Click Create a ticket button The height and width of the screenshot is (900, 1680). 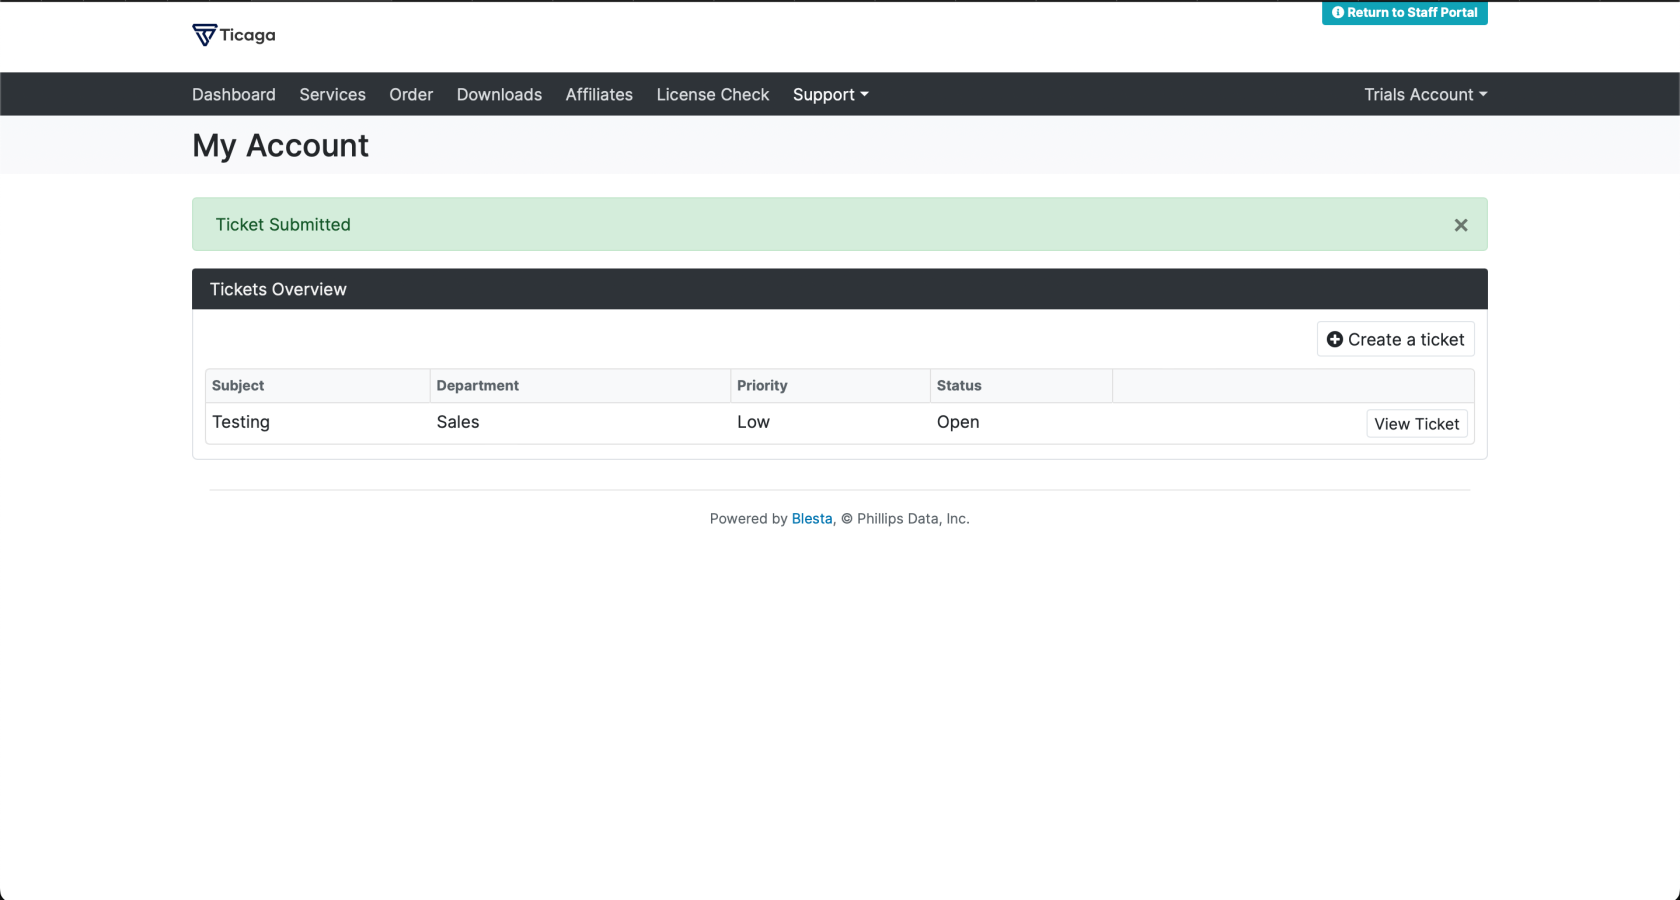1395,339
